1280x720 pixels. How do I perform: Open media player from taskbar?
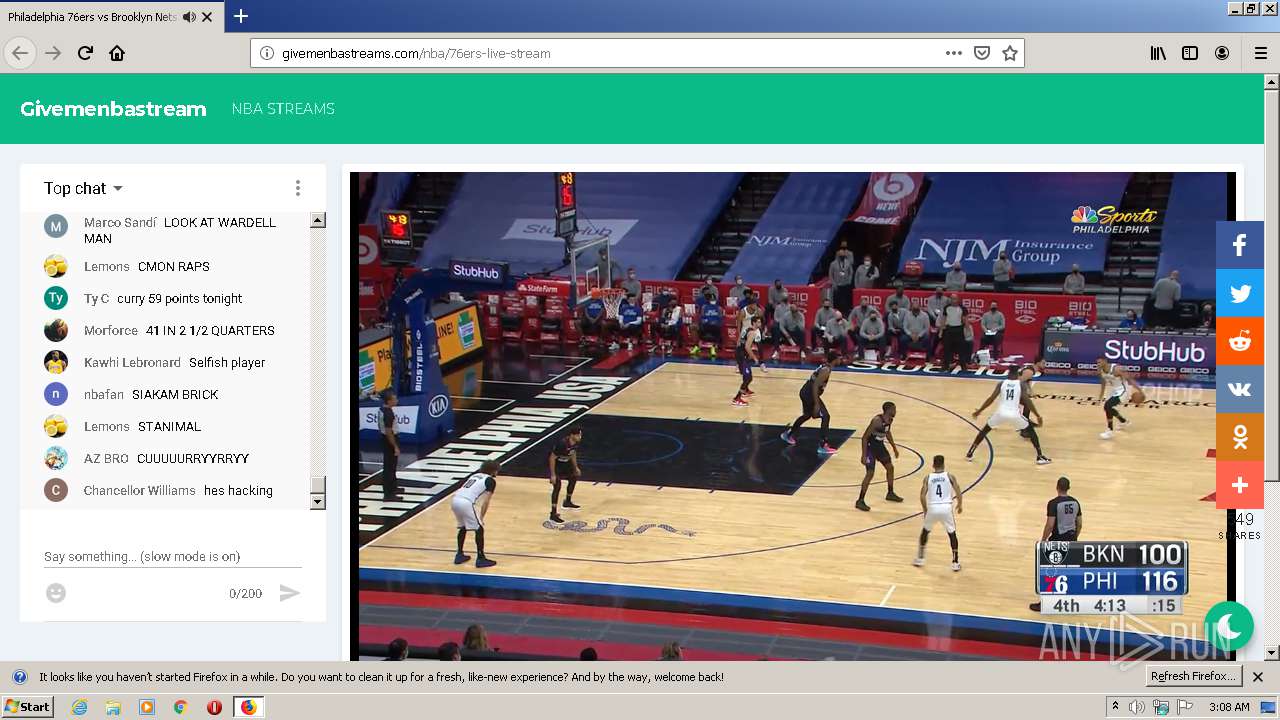click(x=147, y=707)
